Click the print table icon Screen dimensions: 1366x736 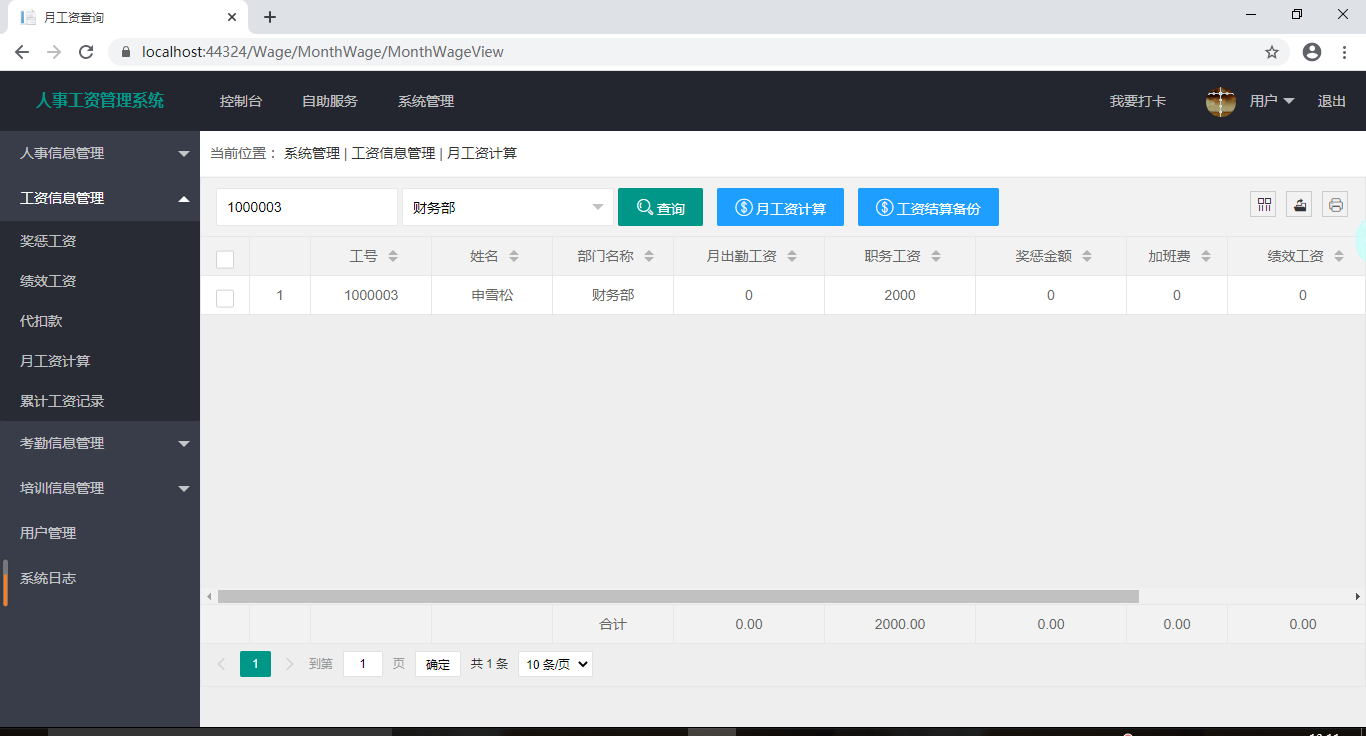(x=1335, y=204)
